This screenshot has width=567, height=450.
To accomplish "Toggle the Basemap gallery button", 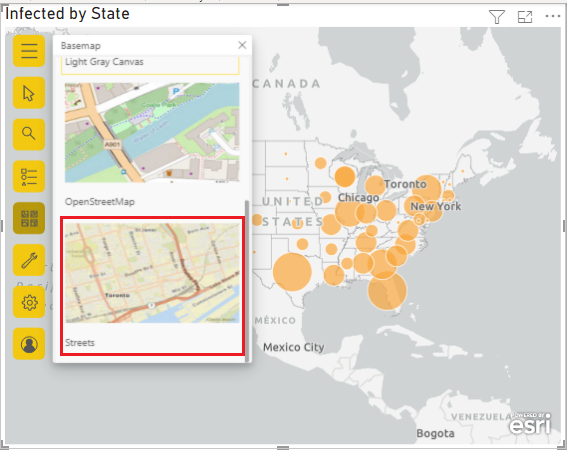I will (29, 218).
